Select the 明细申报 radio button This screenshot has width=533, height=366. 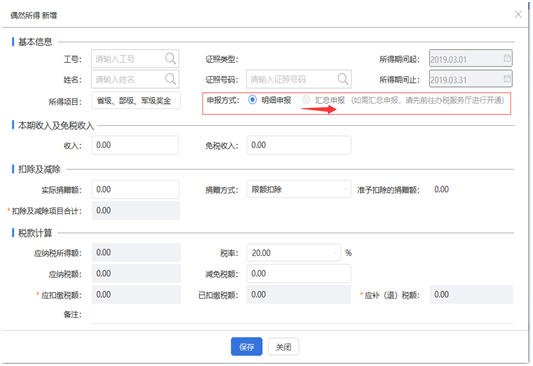[x=252, y=100]
